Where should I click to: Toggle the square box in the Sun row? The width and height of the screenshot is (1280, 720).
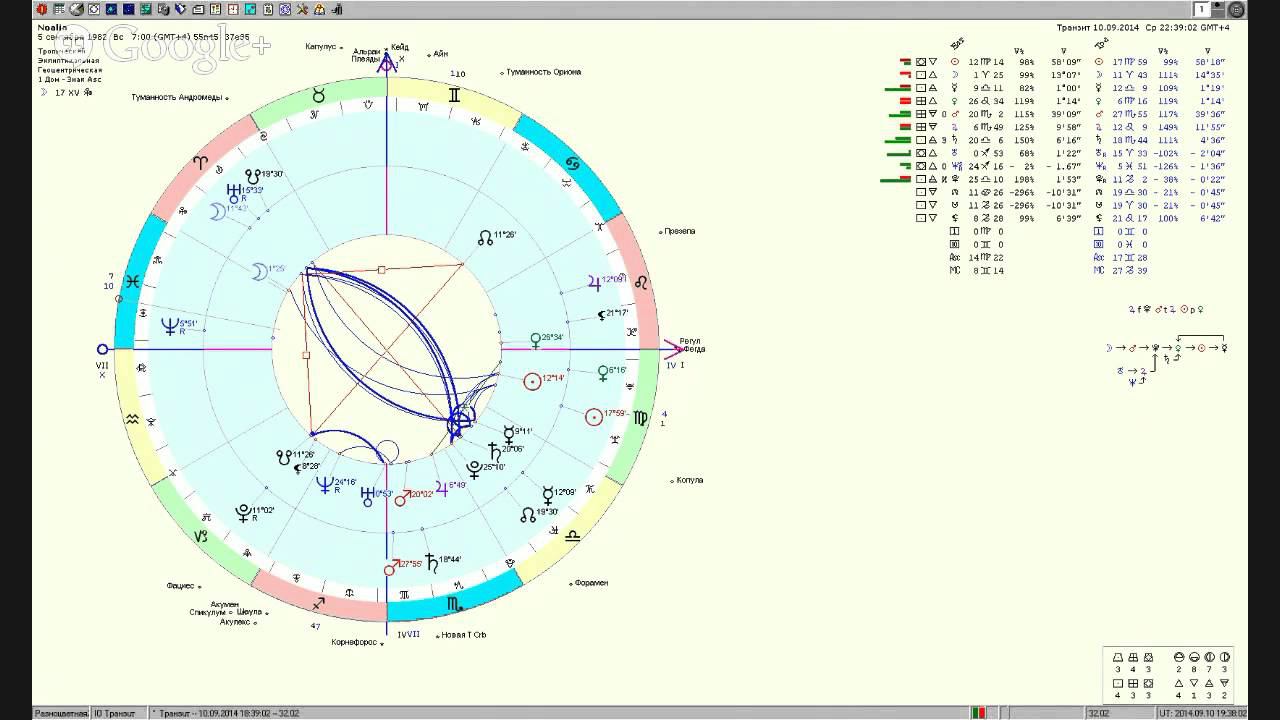921,61
